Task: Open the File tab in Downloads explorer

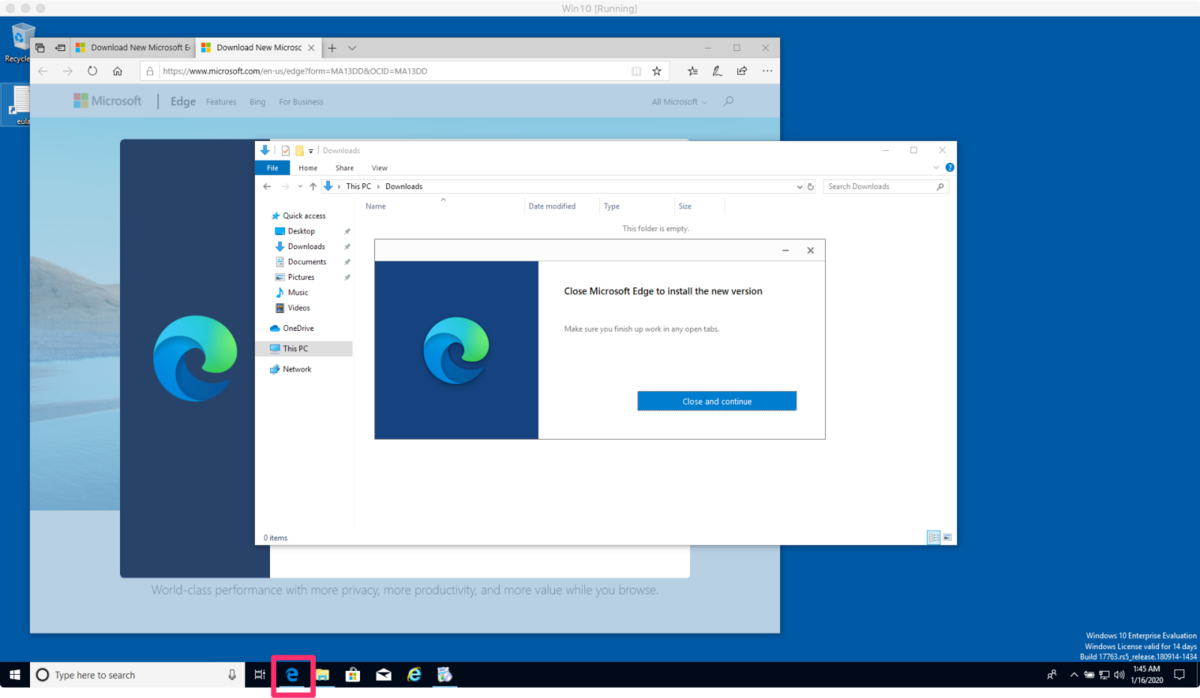Action: 272,168
